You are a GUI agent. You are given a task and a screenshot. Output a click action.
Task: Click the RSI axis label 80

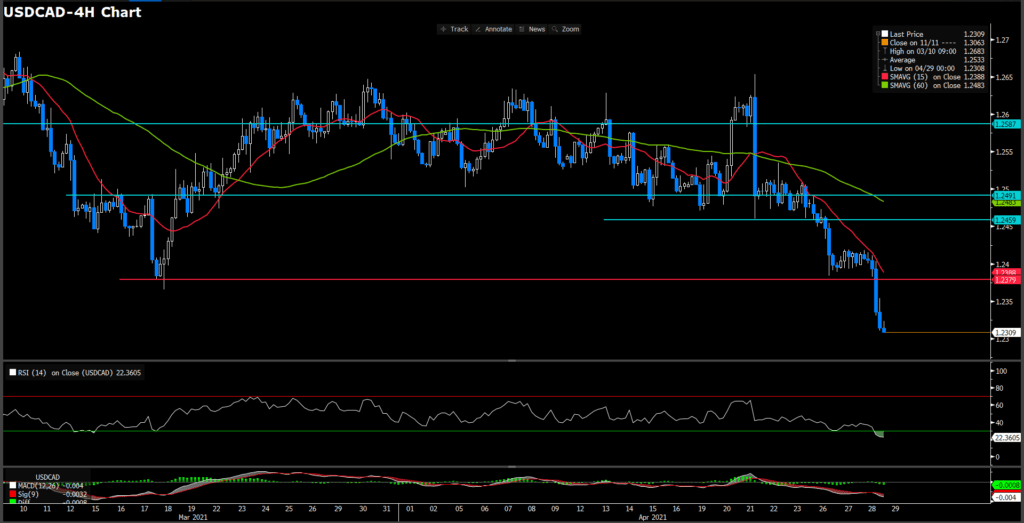click(1000, 388)
